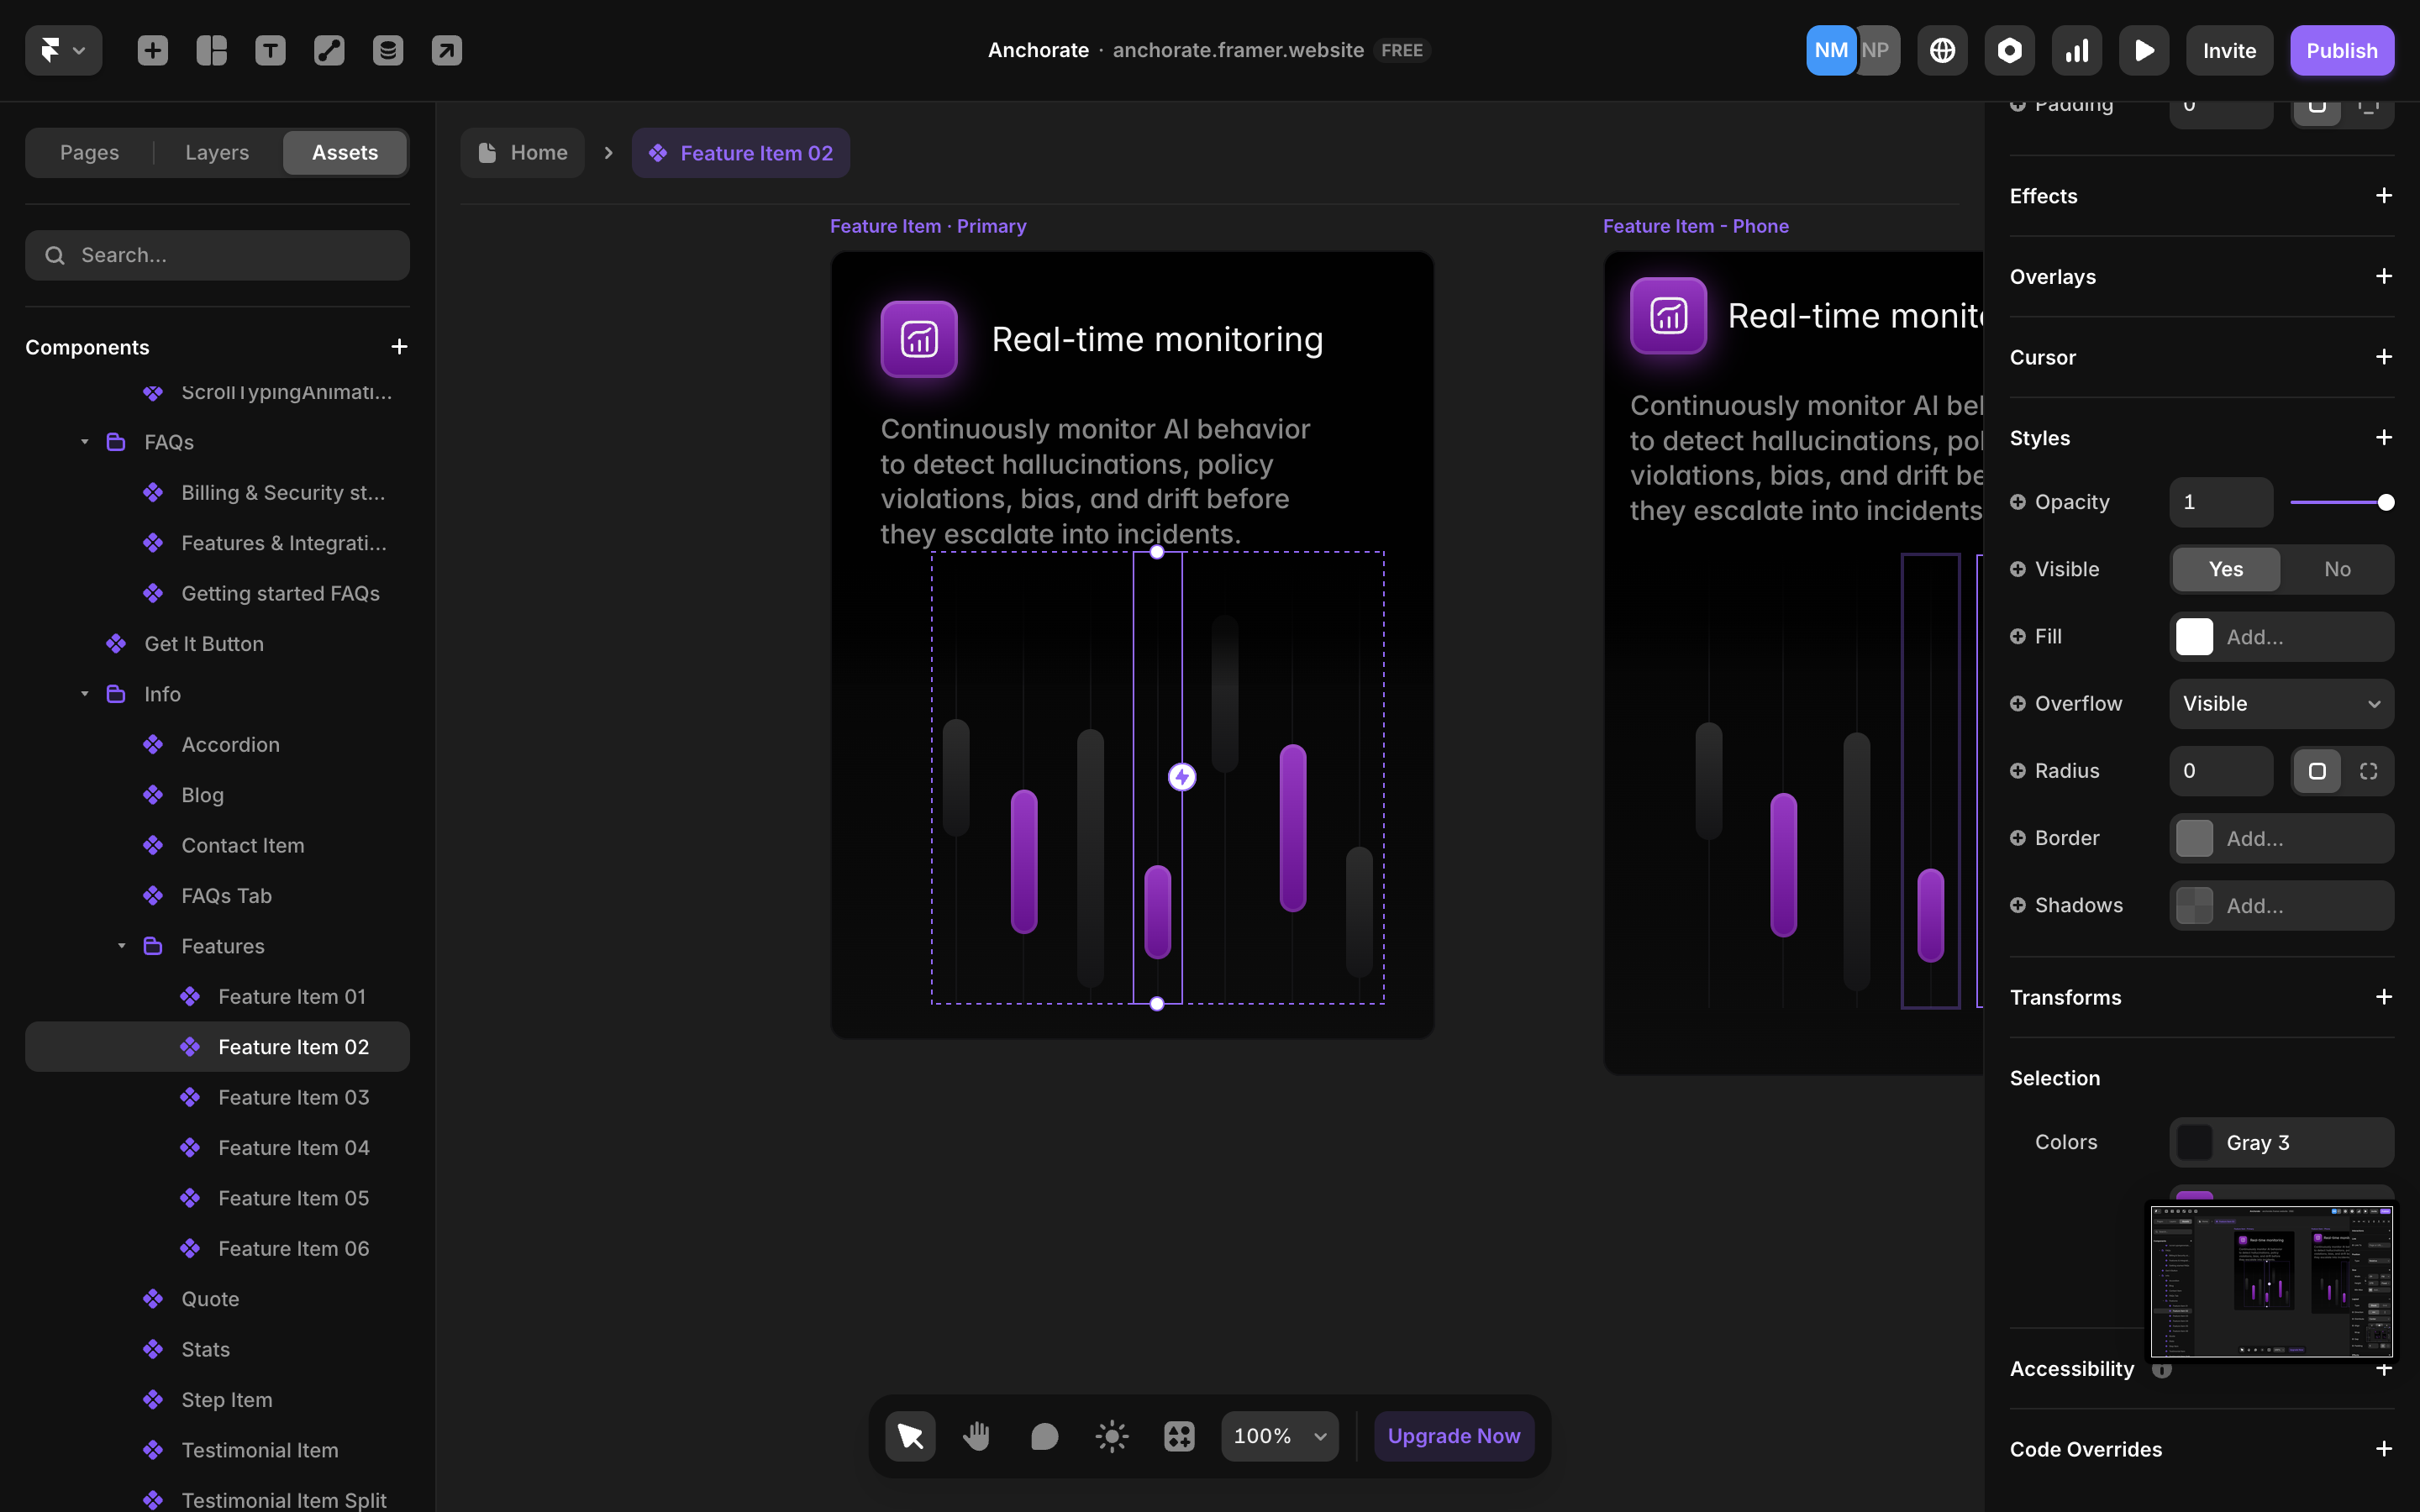Set Visible to No

(x=2336, y=569)
